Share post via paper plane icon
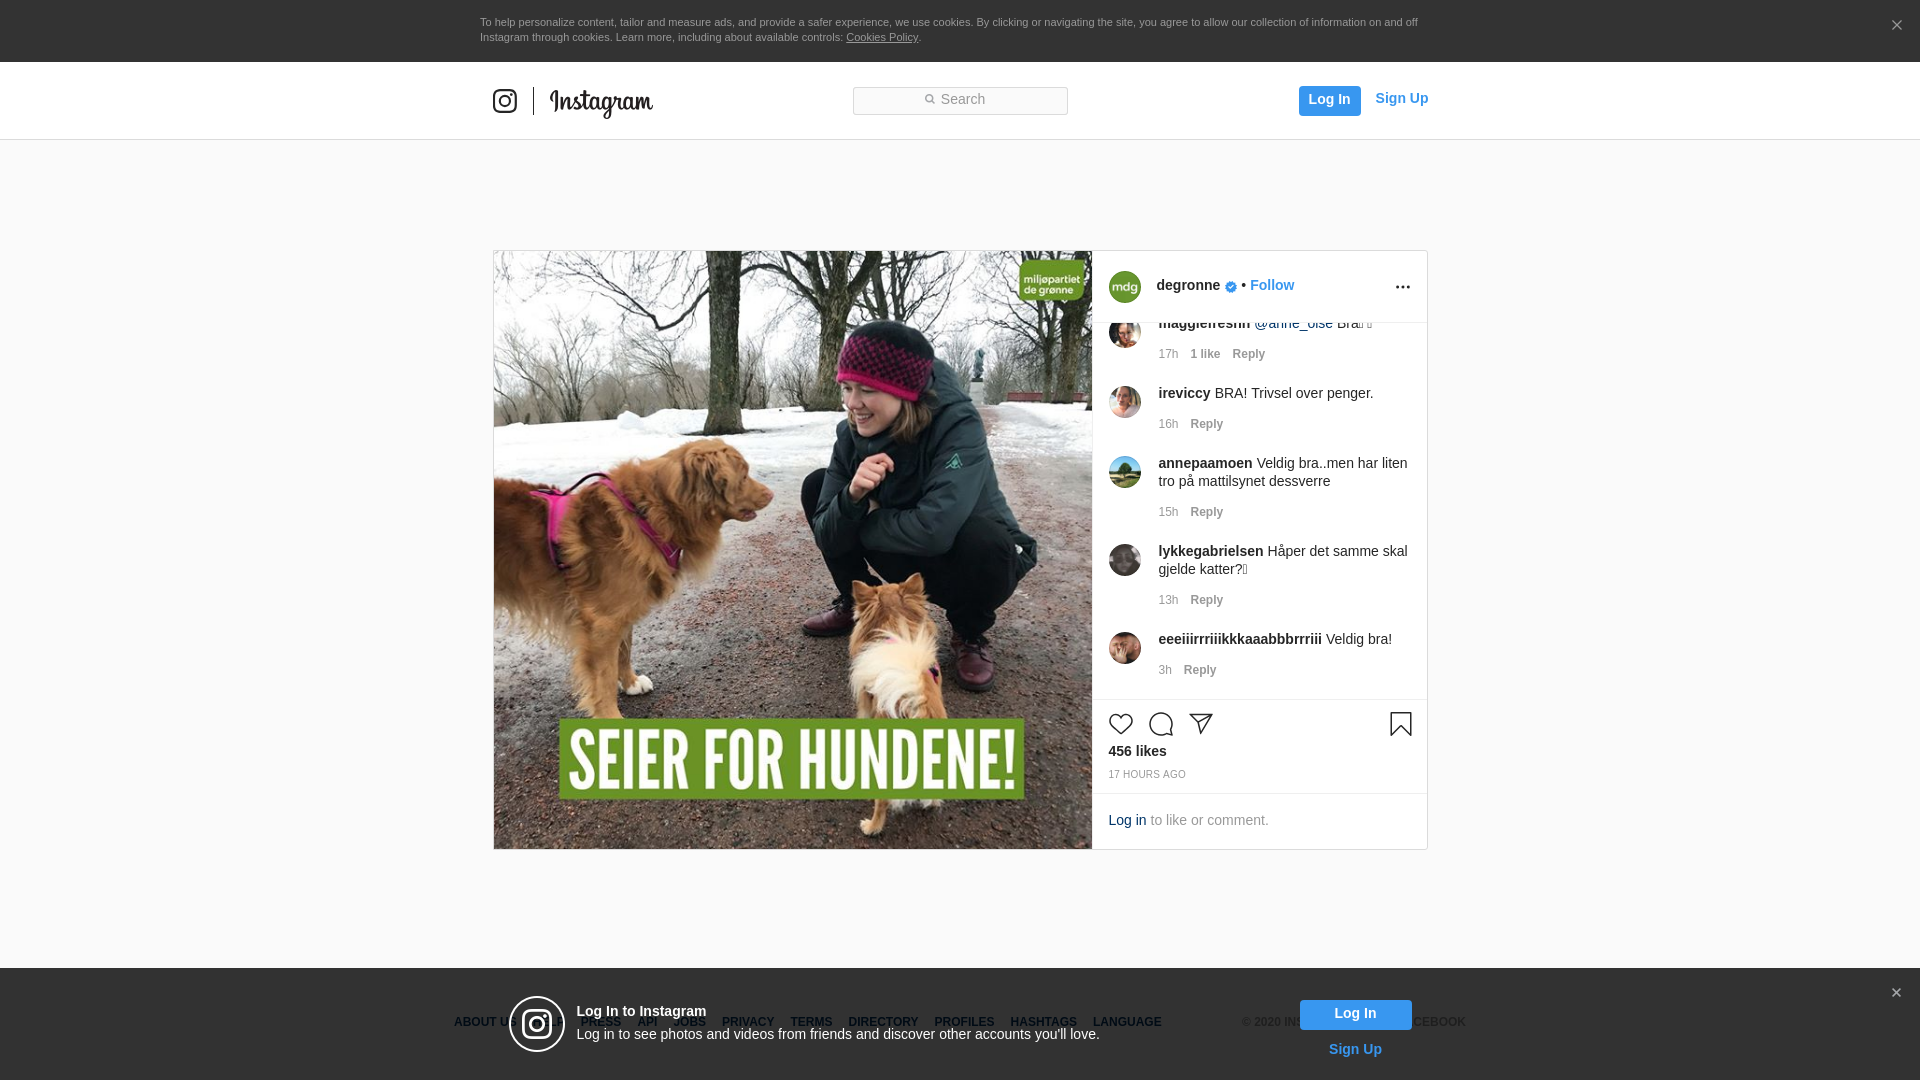The width and height of the screenshot is (1920, 1080). coord(1200,724)
